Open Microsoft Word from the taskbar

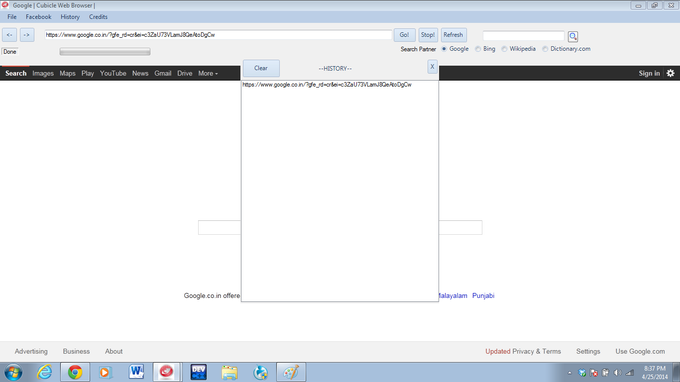pyautogui.click(x=136, y=372)
